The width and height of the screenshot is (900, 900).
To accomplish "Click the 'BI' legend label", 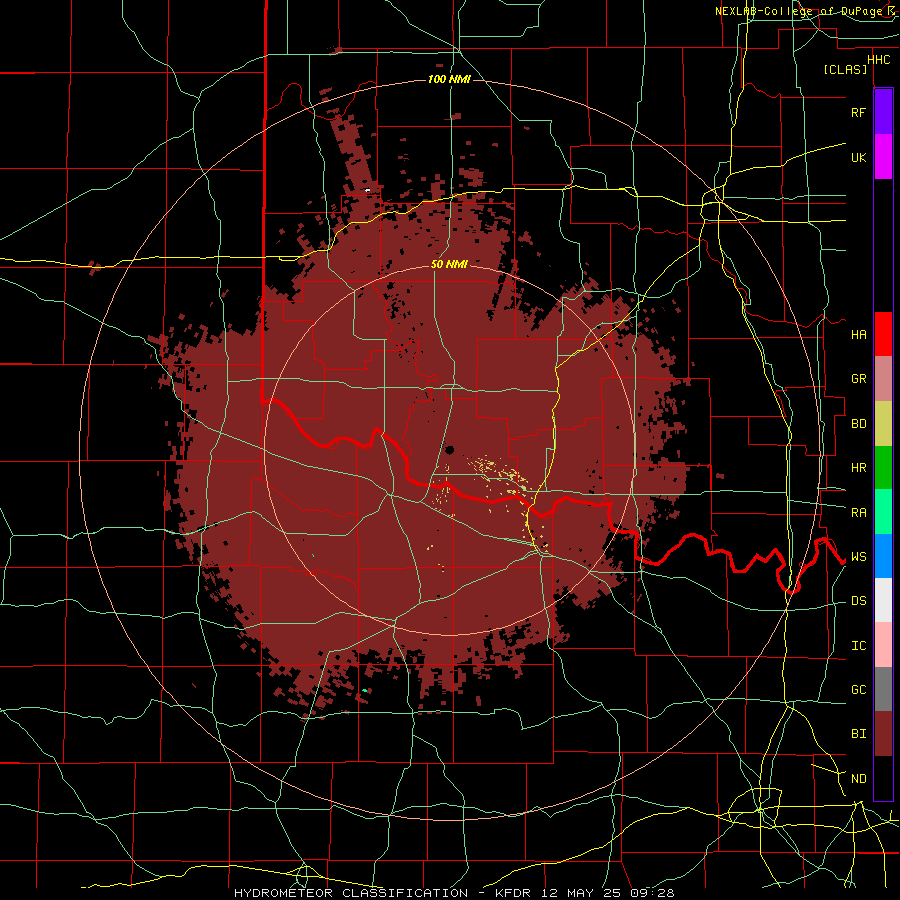I will click(x=858, y=734).
